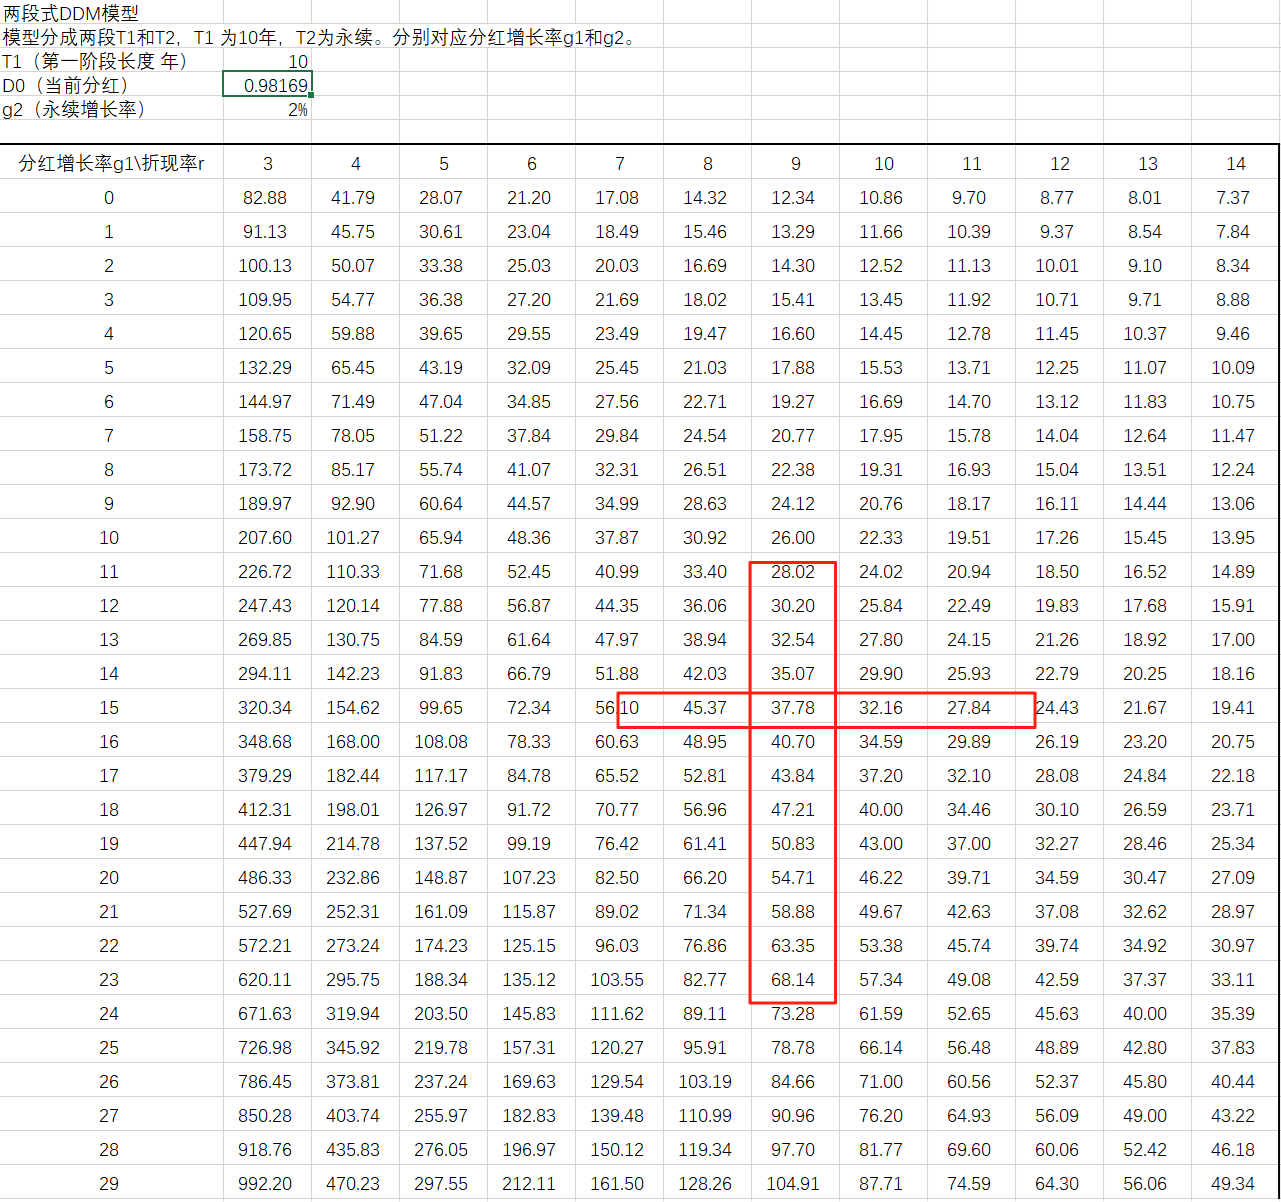The width and height of the screenshot is (1281, 1202).
Task: Select cell 40.00 at g1 18, r 10
Action: point(884,809)
